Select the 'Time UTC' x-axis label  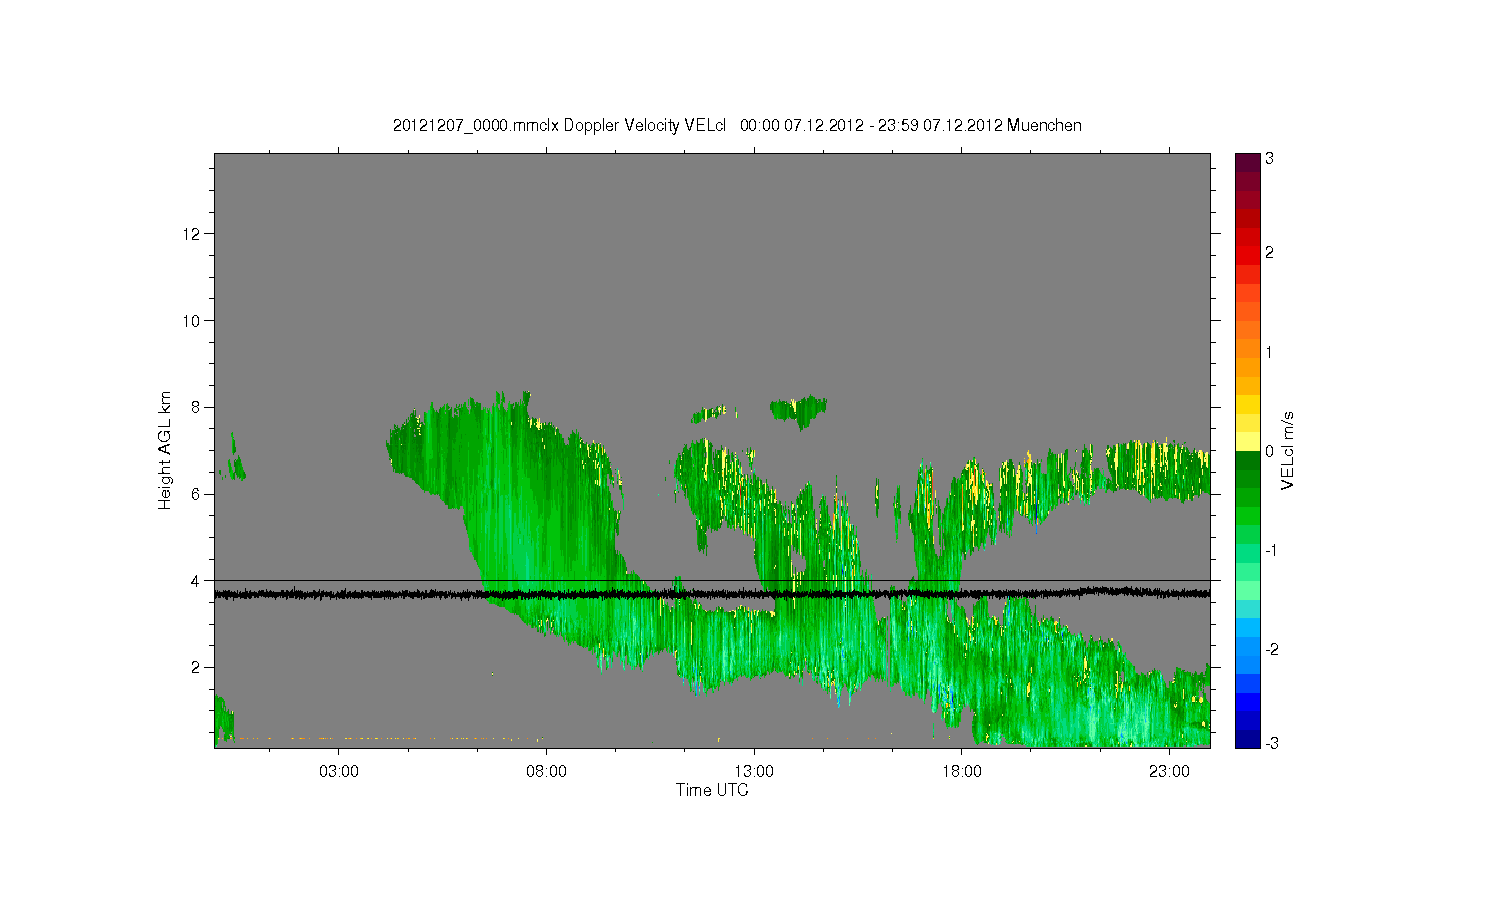tap(712, 790)
